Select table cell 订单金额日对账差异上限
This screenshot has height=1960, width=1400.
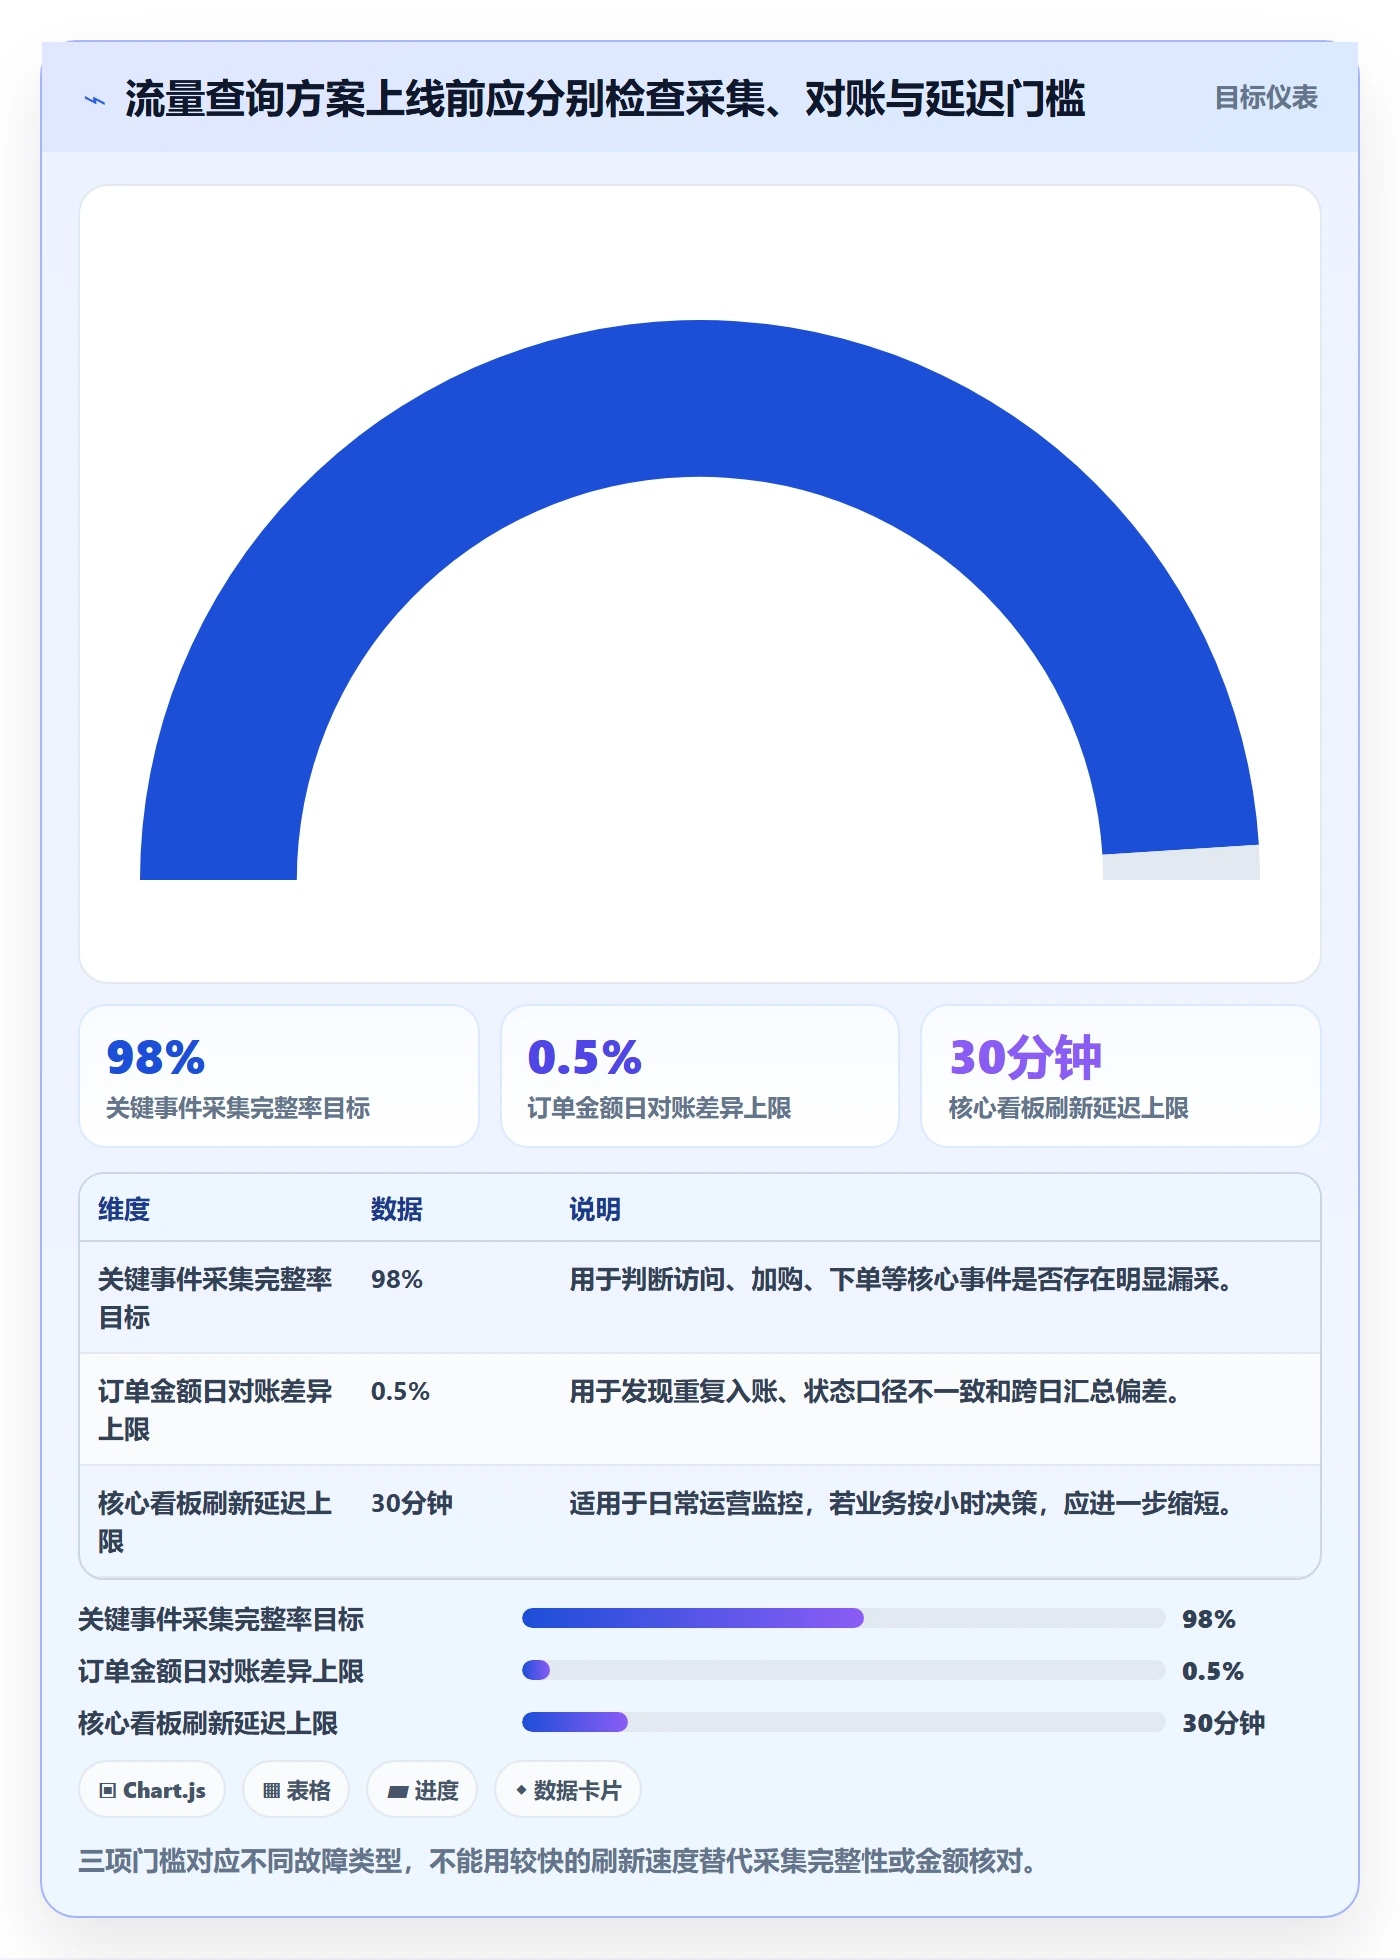point(215,1410)
